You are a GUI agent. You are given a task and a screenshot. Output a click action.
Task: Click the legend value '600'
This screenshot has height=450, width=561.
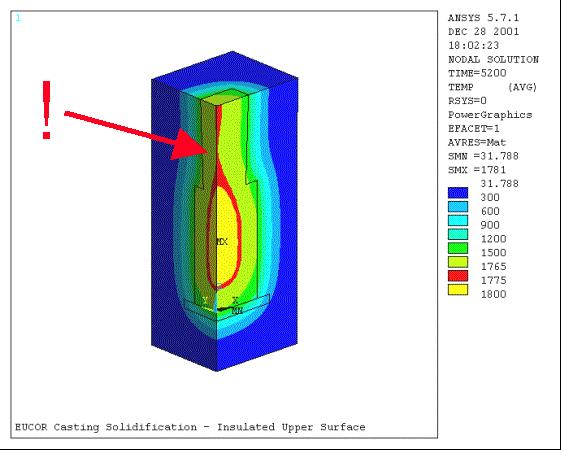point(490,211)
